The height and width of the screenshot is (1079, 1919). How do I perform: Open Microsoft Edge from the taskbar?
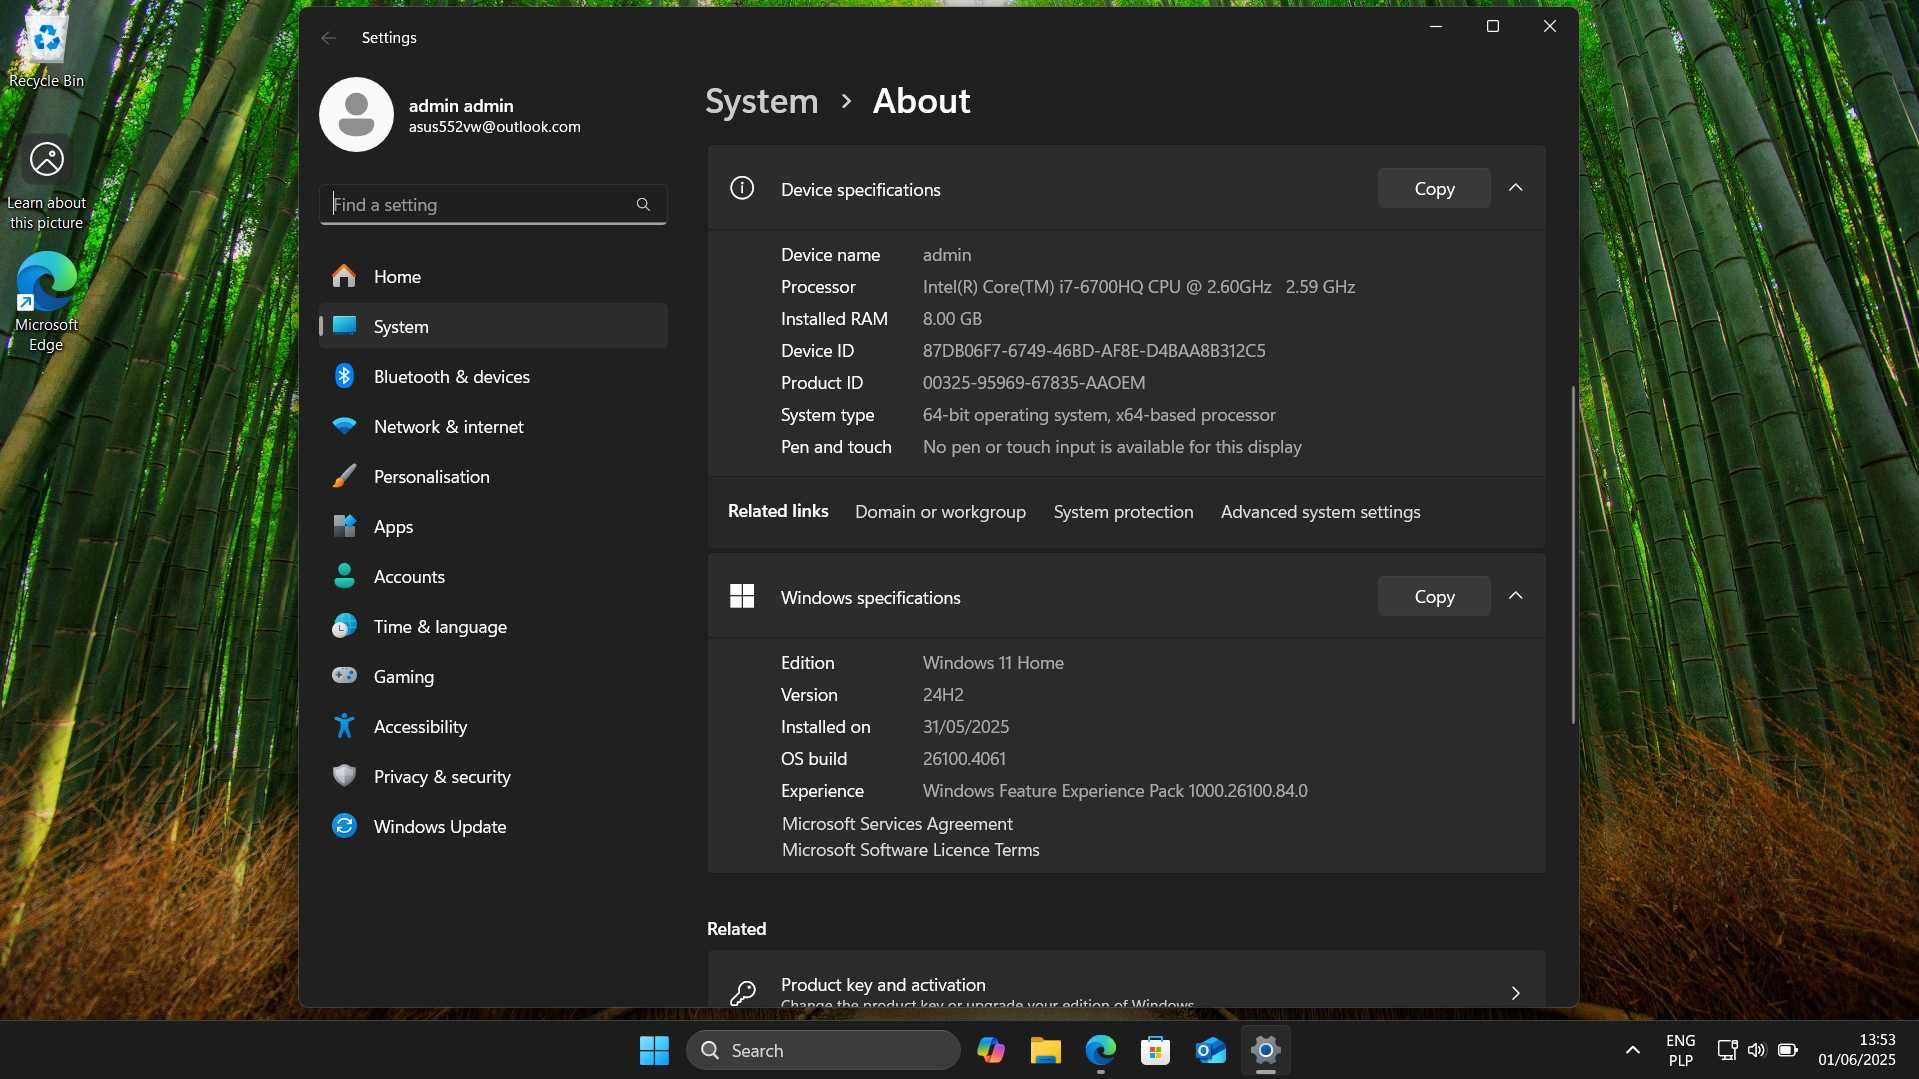[1101, 1050]
